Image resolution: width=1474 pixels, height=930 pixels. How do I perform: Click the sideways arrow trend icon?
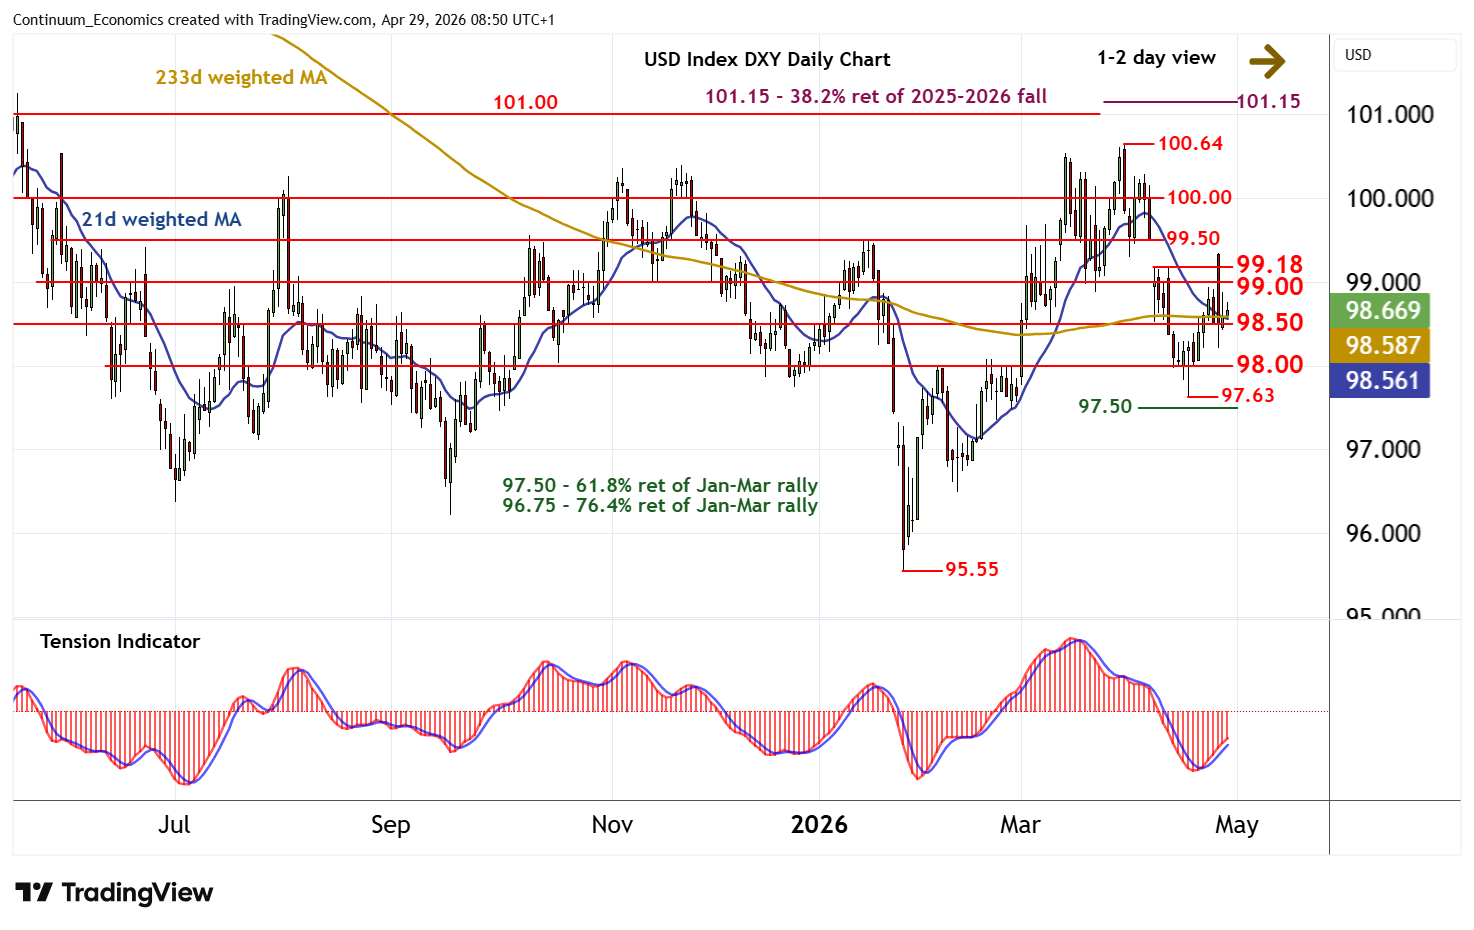(1267, 61)
